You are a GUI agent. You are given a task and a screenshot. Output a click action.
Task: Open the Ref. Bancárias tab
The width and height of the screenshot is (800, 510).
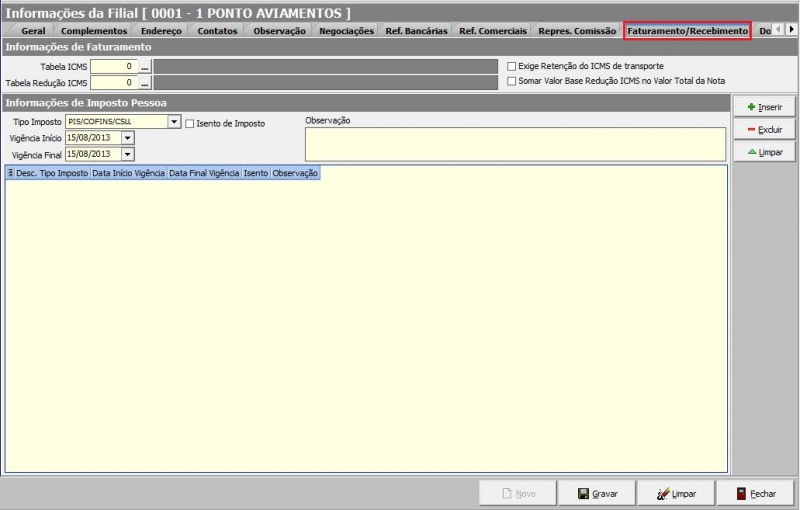pyautogui.click(x=416, y=31)
